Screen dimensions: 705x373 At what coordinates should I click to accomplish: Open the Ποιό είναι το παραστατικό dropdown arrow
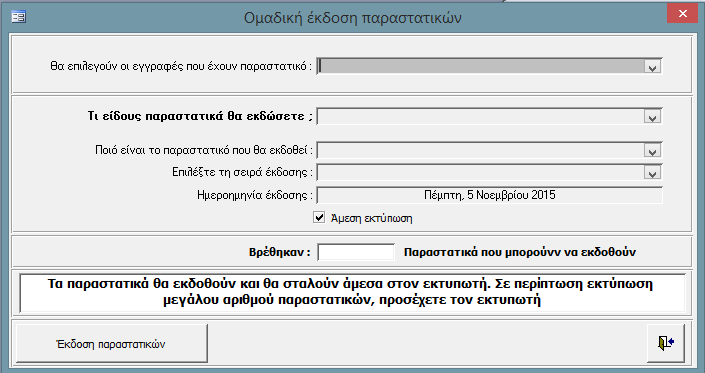pyautogui.click(x=652, y=151)
